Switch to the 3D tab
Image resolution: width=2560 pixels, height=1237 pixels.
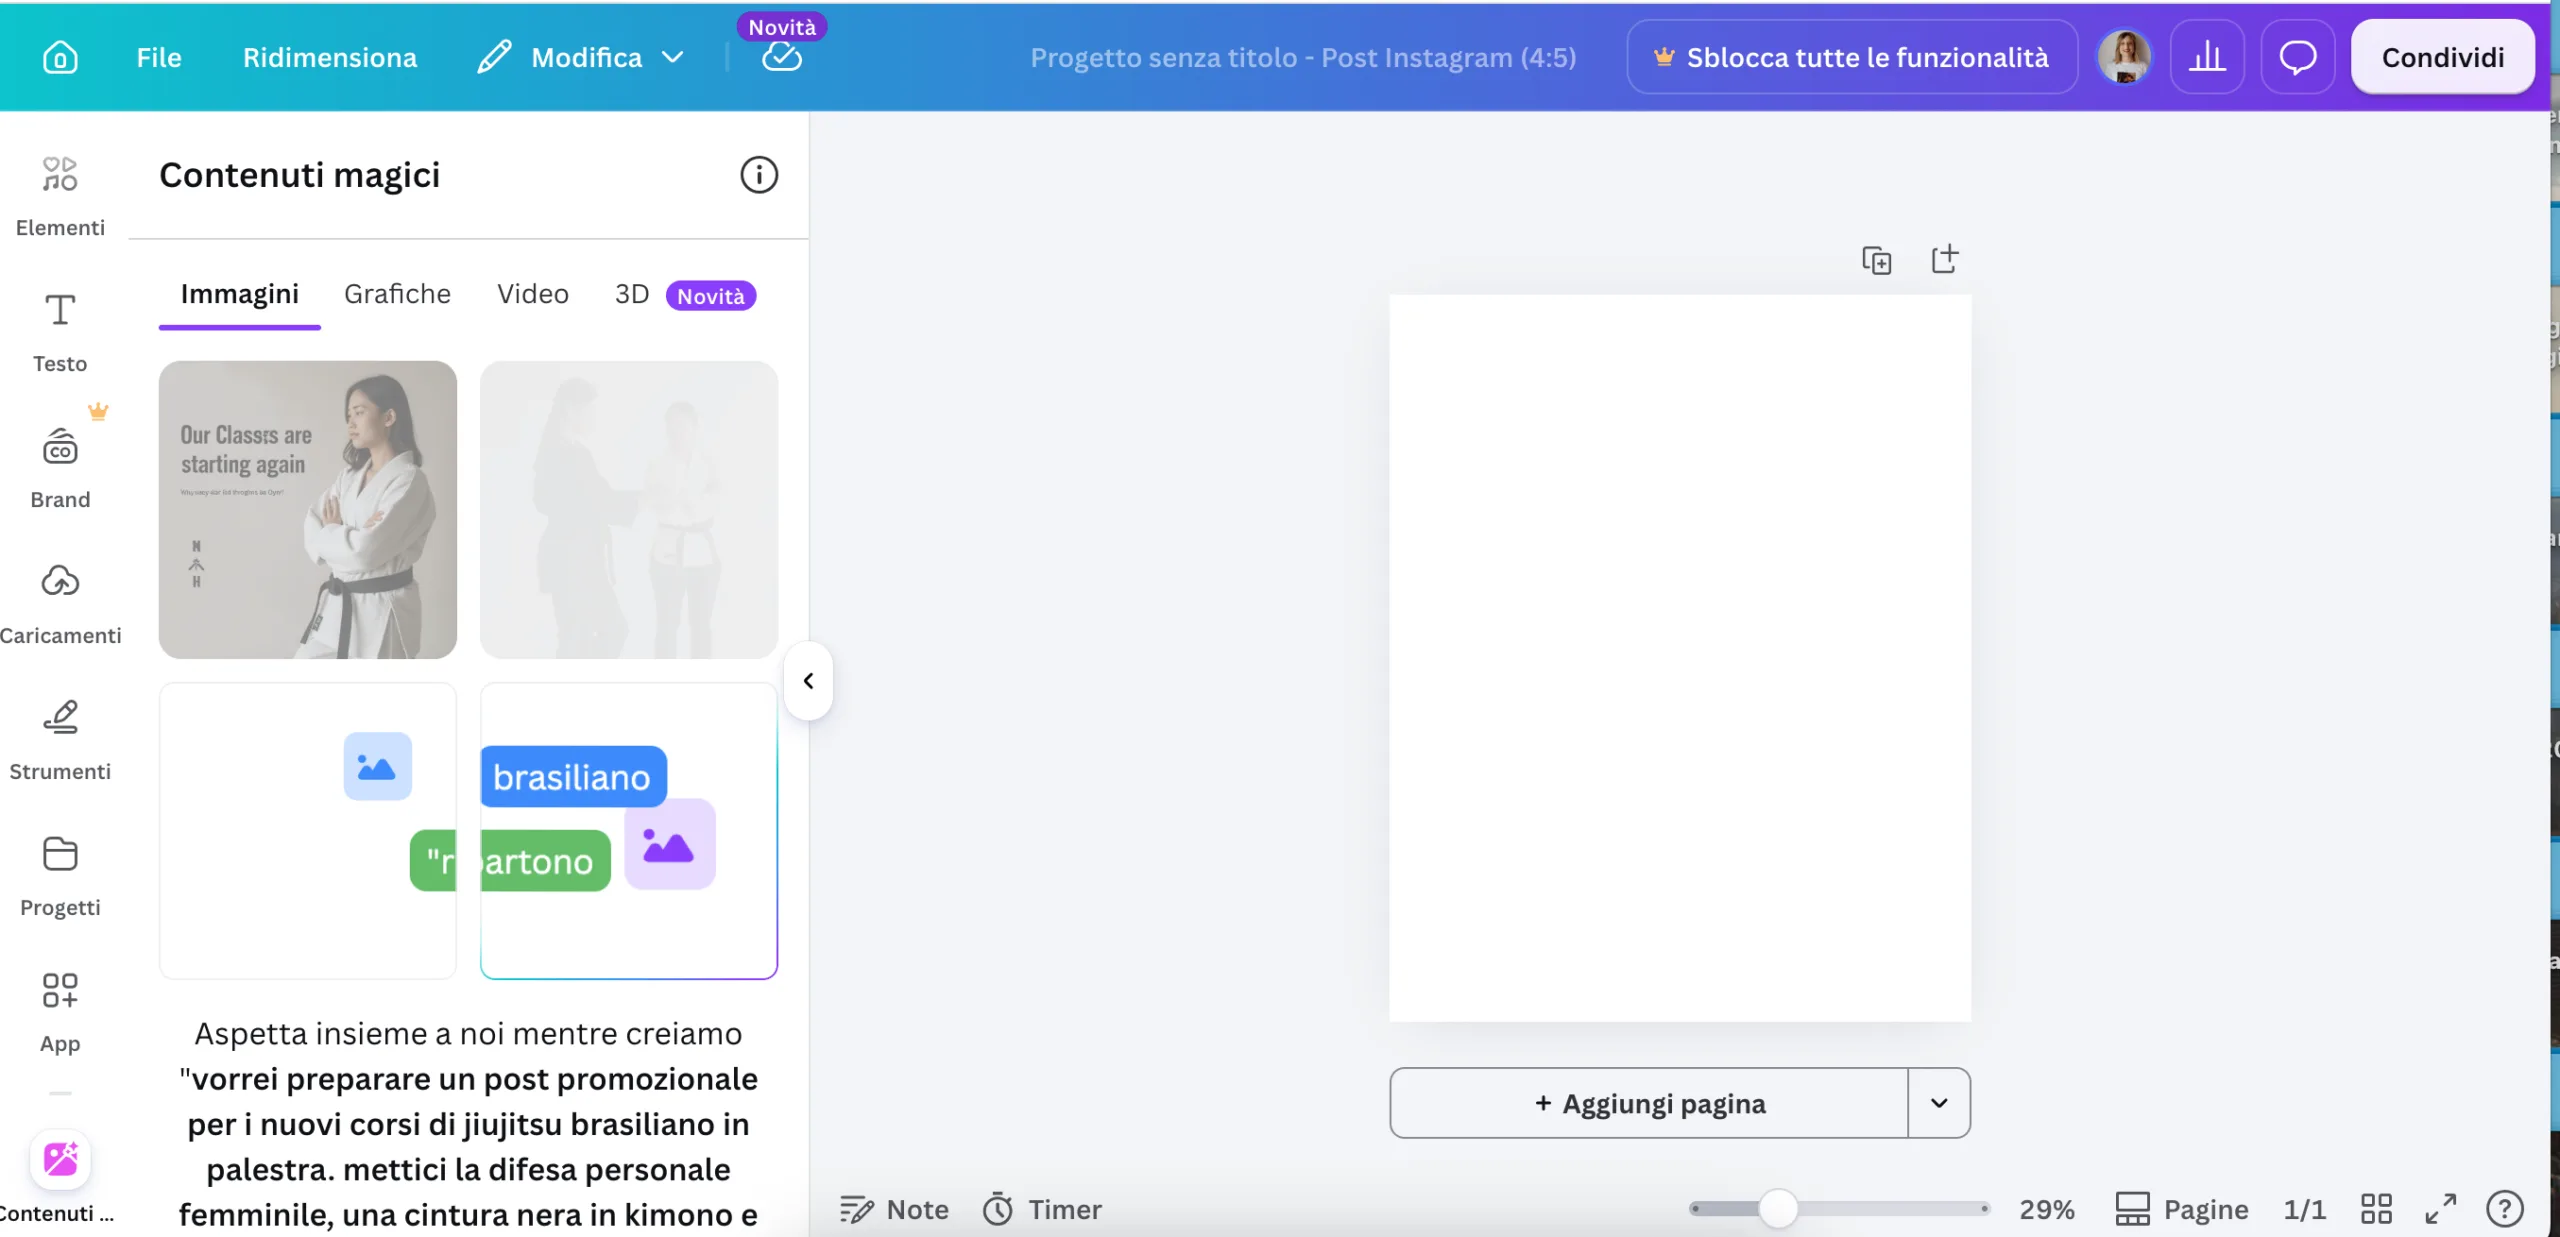pos(631,294)
